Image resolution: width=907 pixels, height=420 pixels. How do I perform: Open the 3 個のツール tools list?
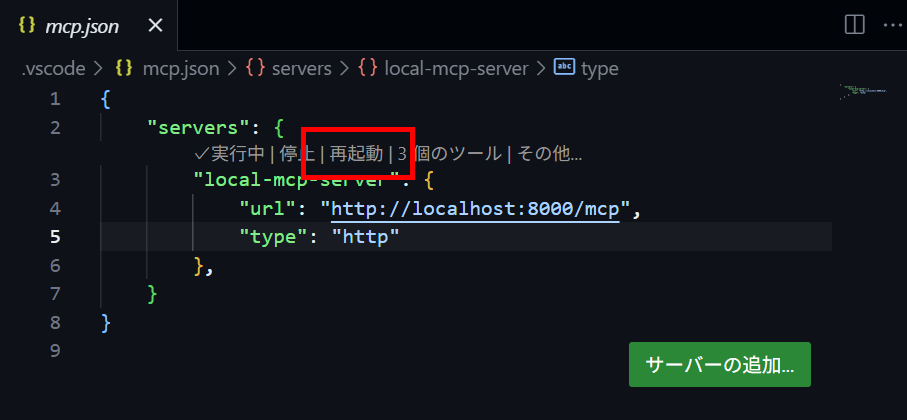449,154
